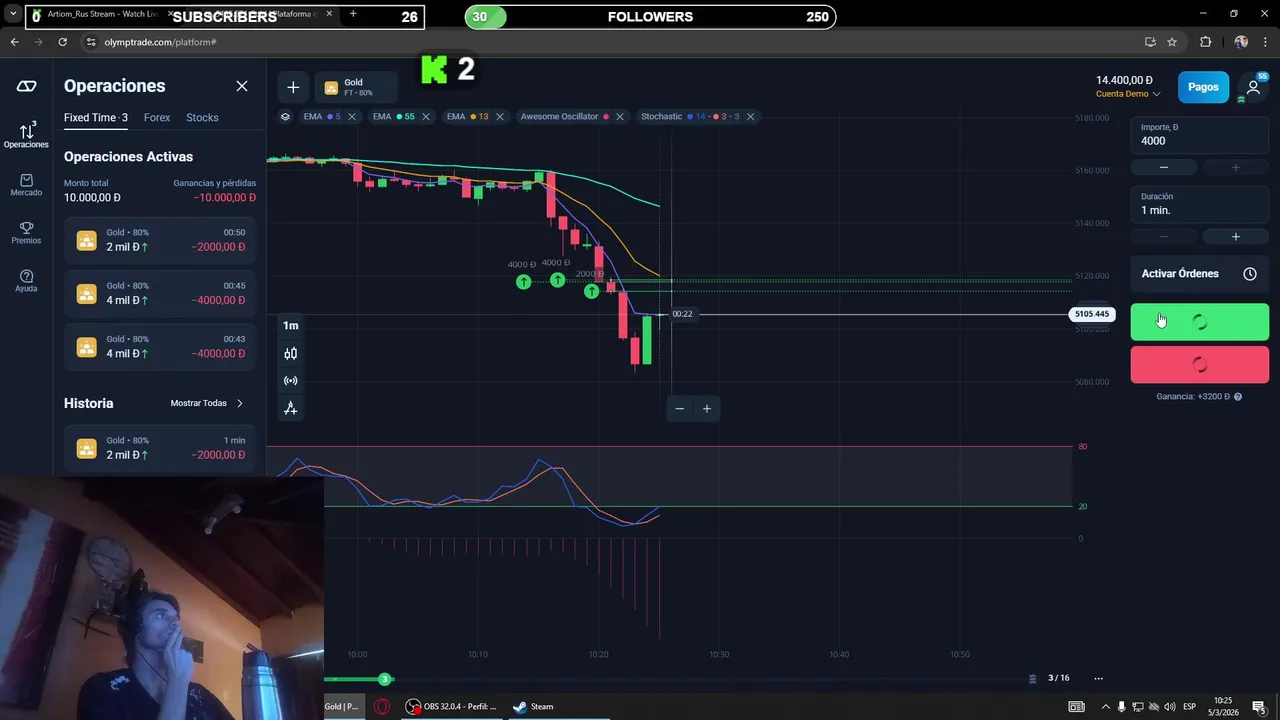Viewport: 1280px width, 720px height.
Task: Remove the EMA 13 indicator
Action: (499, 116)
